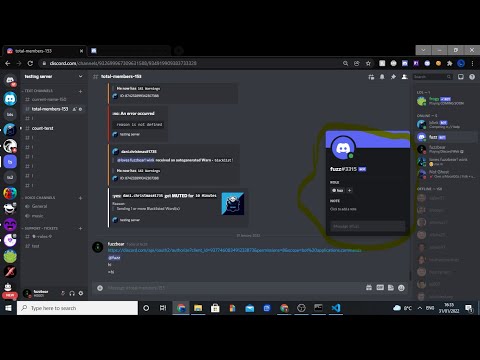The height and width of the screenshot is (360, 480).
Task: Create invite for total-members-153 channel
Action: [x=75, y=109]
